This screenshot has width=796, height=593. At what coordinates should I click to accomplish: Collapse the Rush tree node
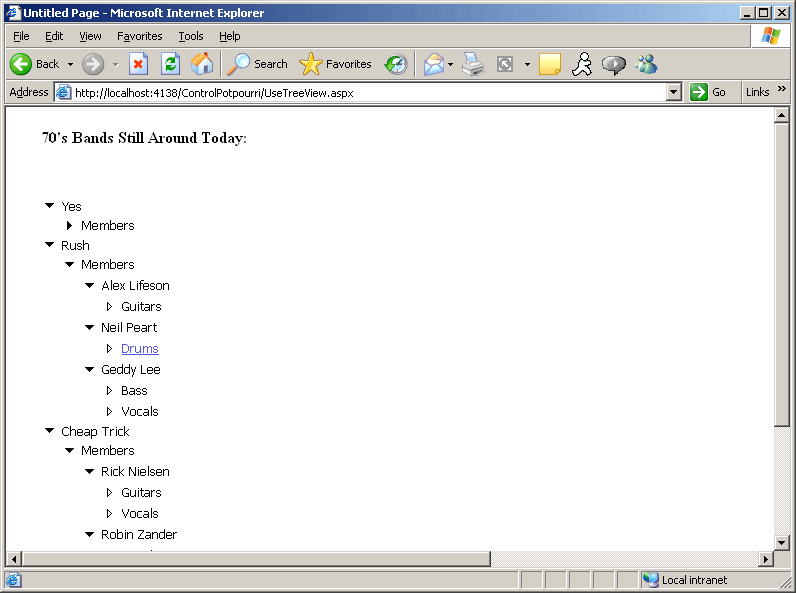(49, 245)
